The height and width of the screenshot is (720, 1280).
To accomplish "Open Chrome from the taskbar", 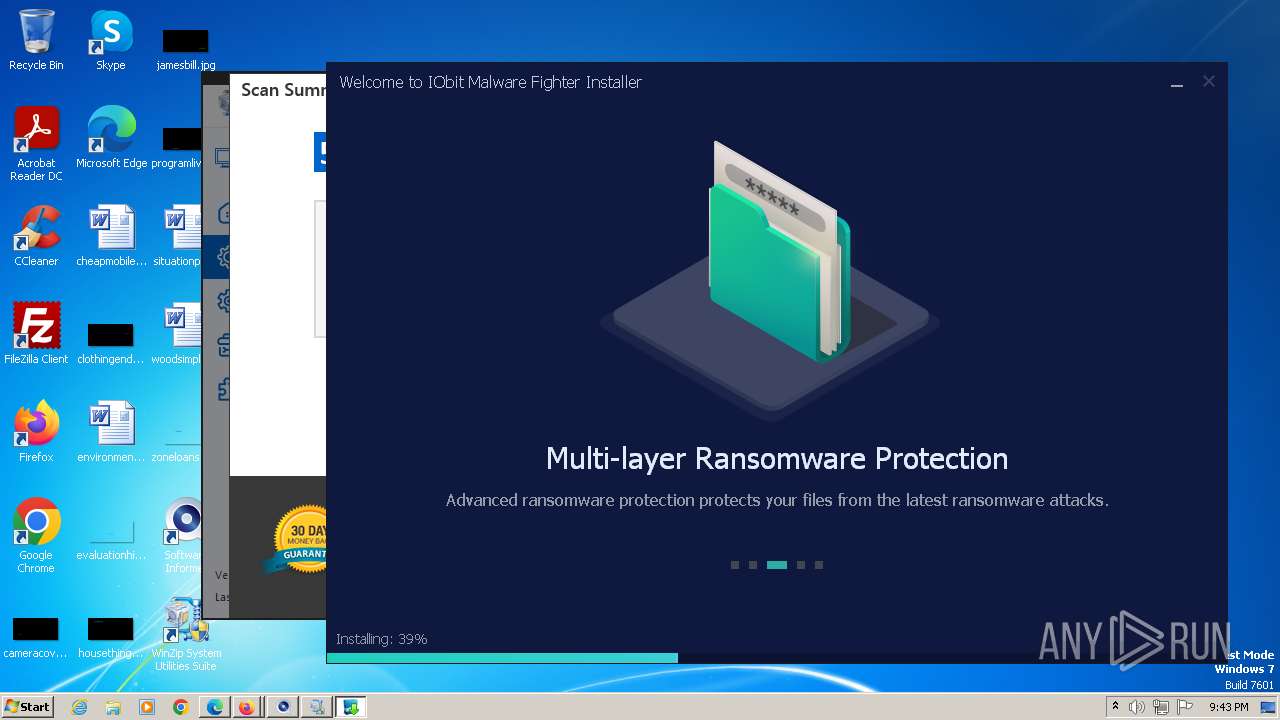I will [x=181, y=707].
